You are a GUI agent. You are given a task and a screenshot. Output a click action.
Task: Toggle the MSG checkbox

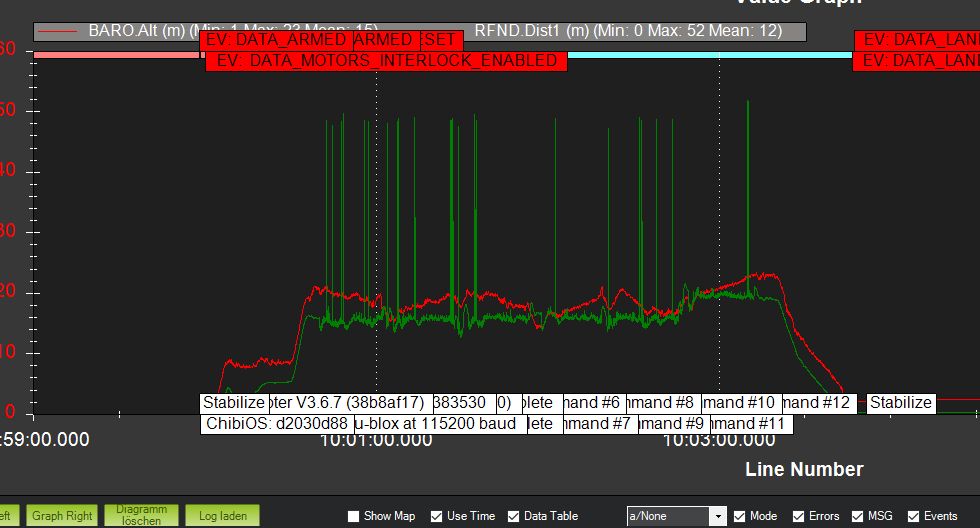858,516
